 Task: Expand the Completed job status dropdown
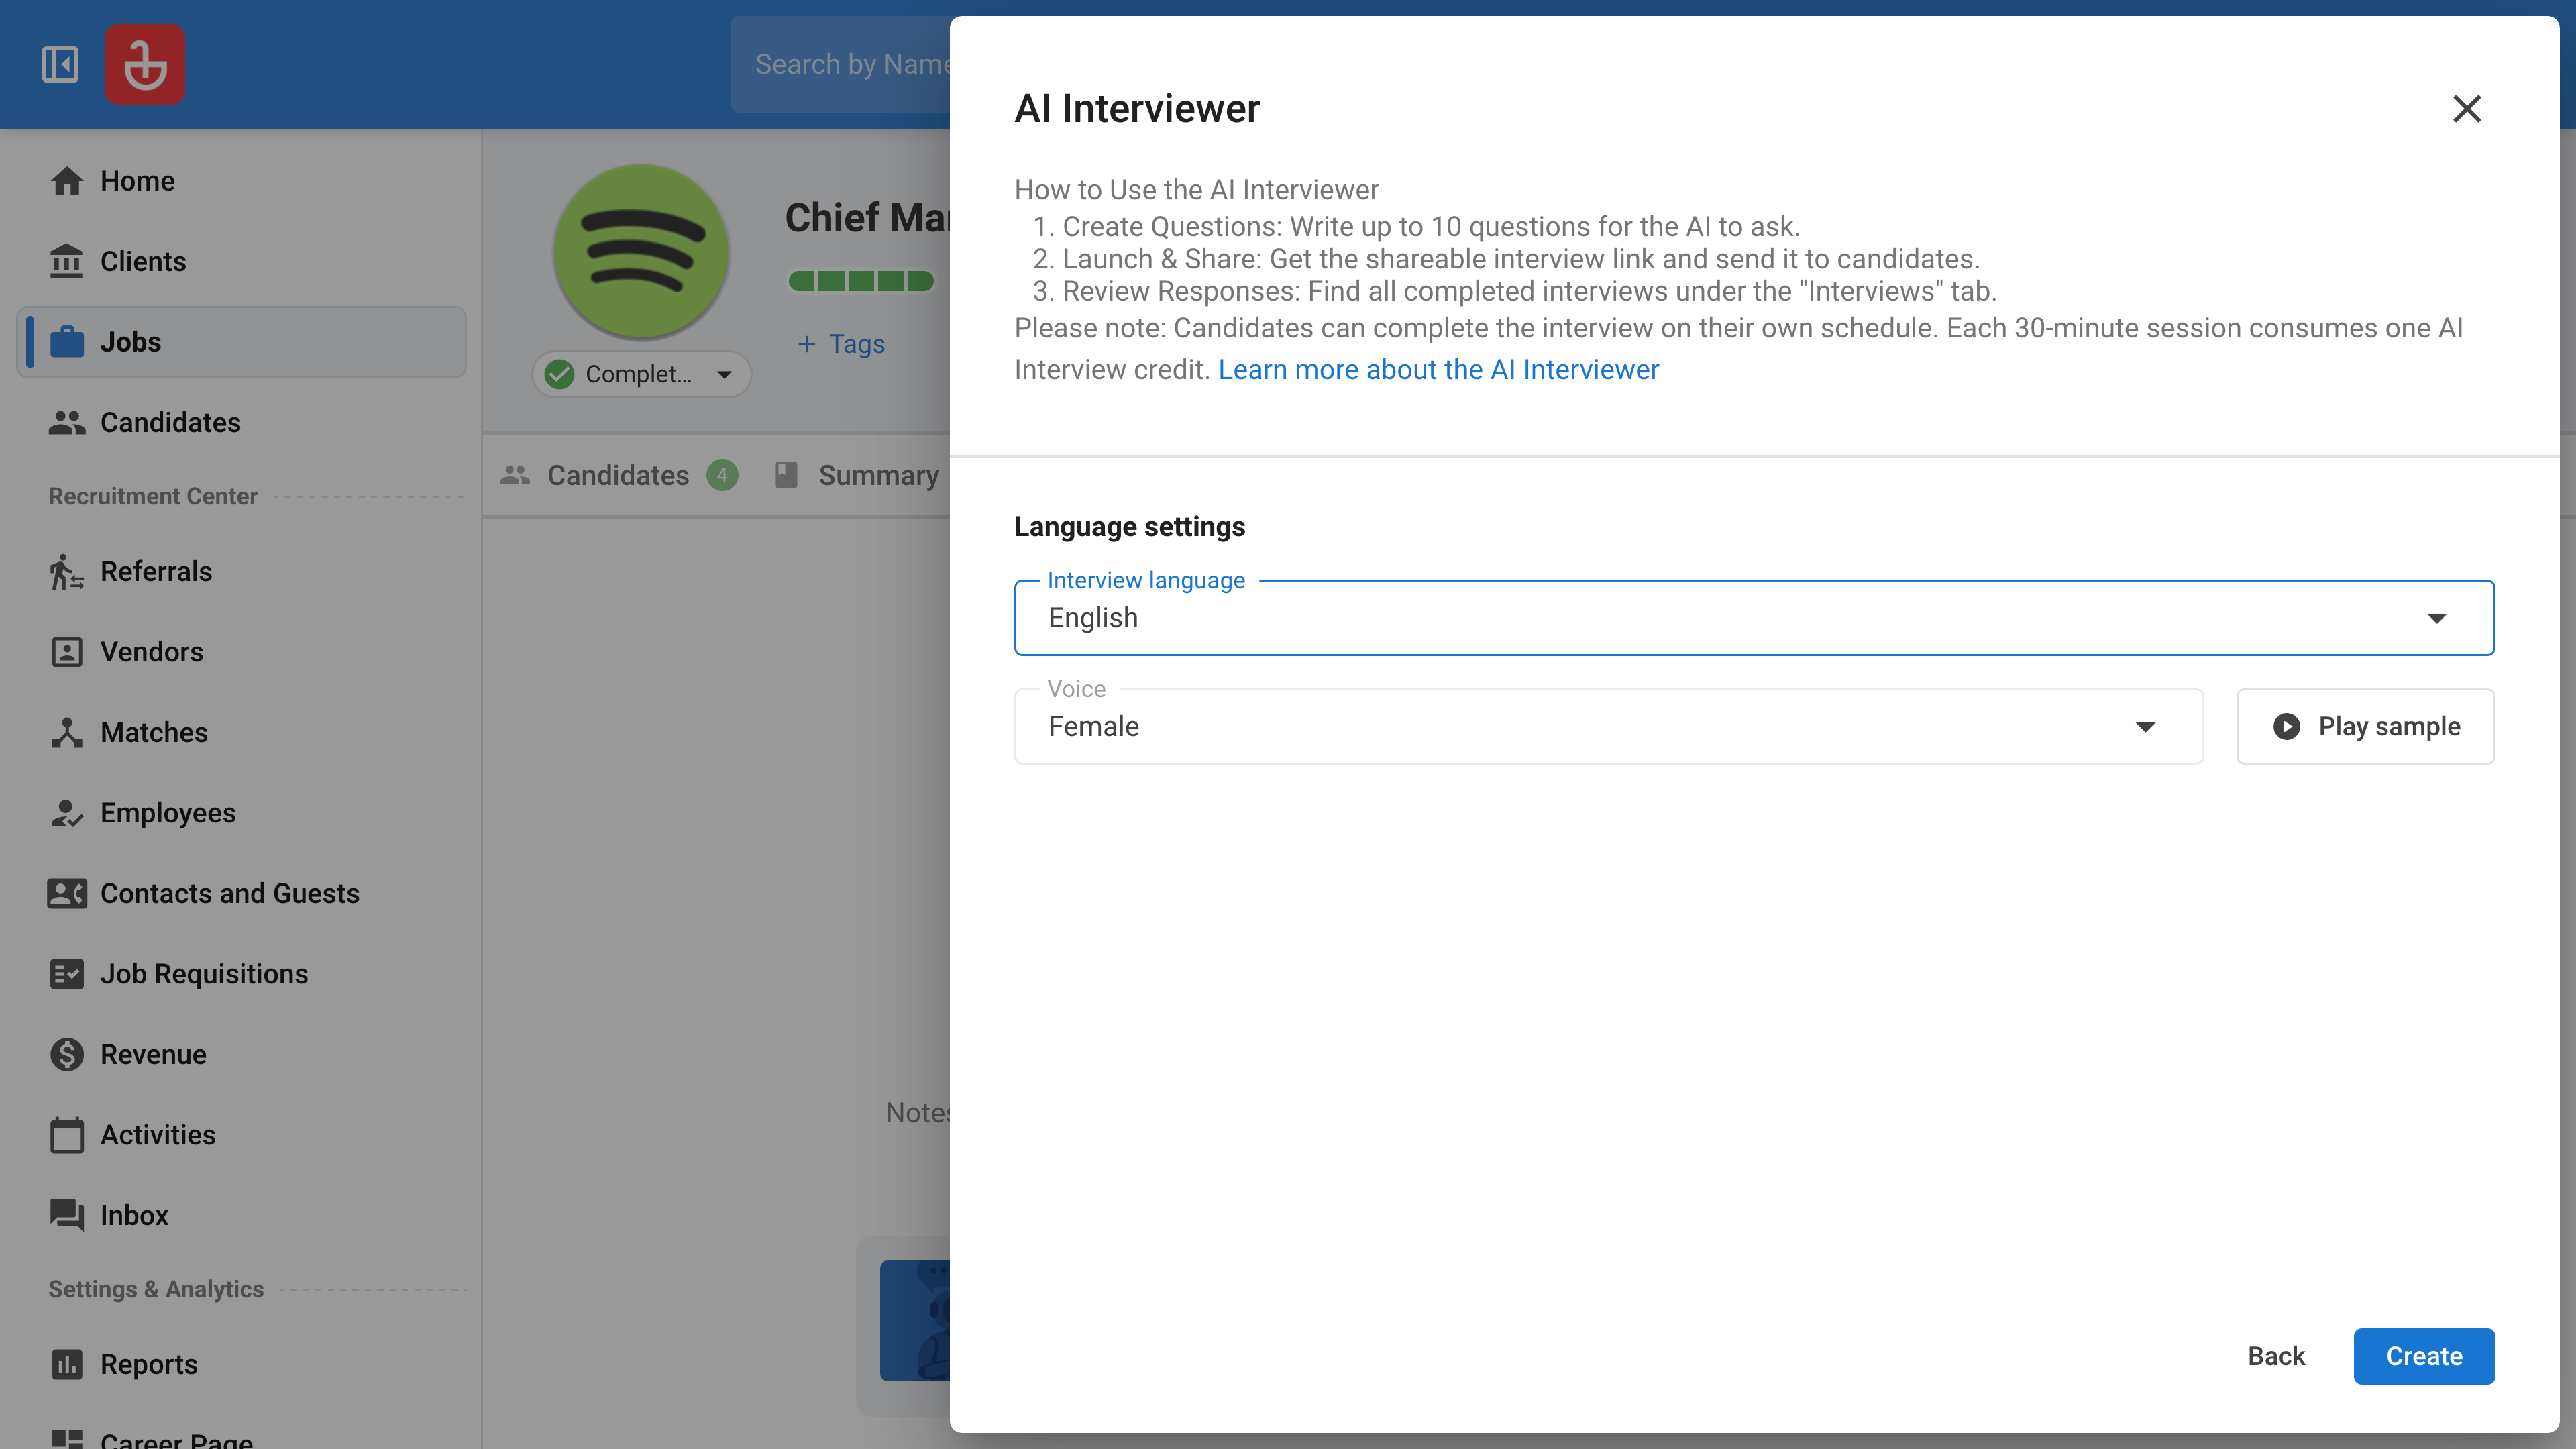tap(641, 374)
